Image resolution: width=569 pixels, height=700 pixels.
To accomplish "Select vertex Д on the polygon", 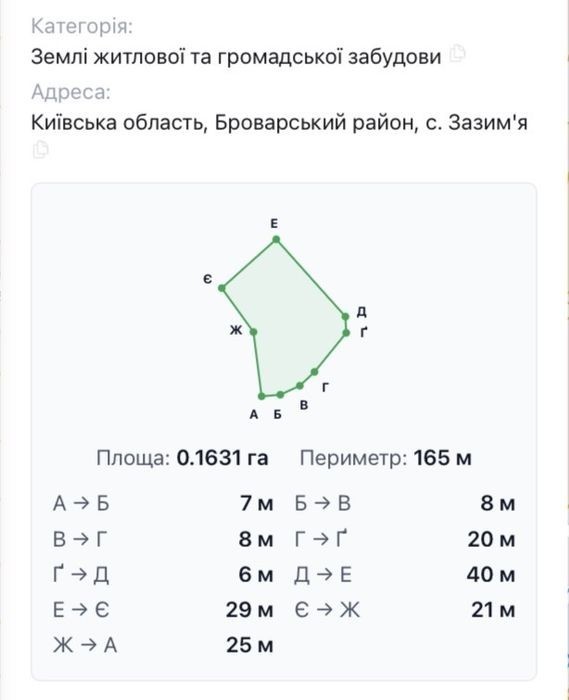I will (345, 317).
